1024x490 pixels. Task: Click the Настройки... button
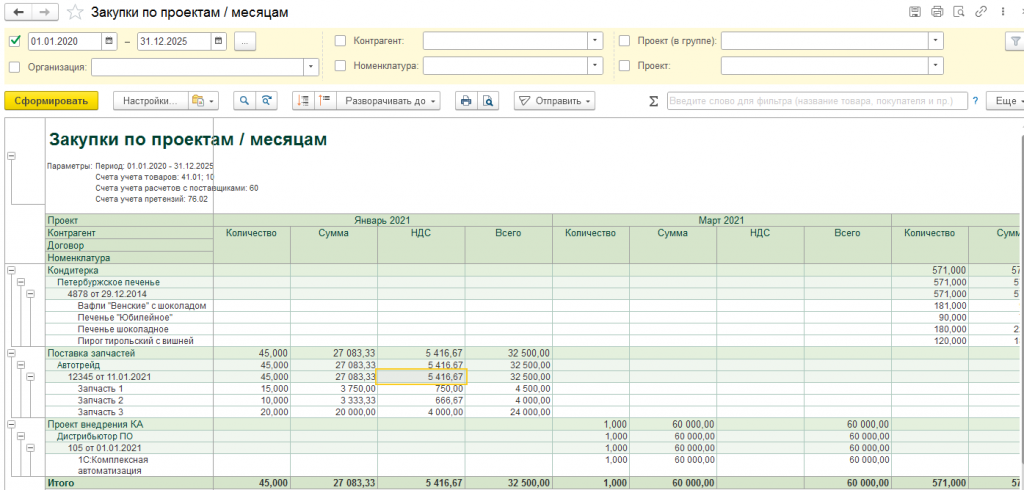click(x=152, y=101)
